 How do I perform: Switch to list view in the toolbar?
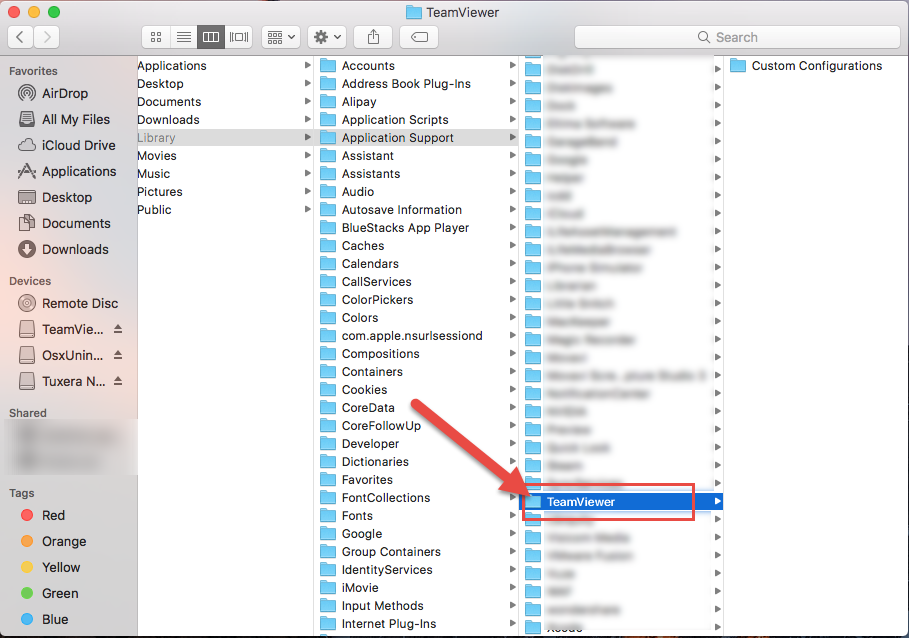coord(183,37)
